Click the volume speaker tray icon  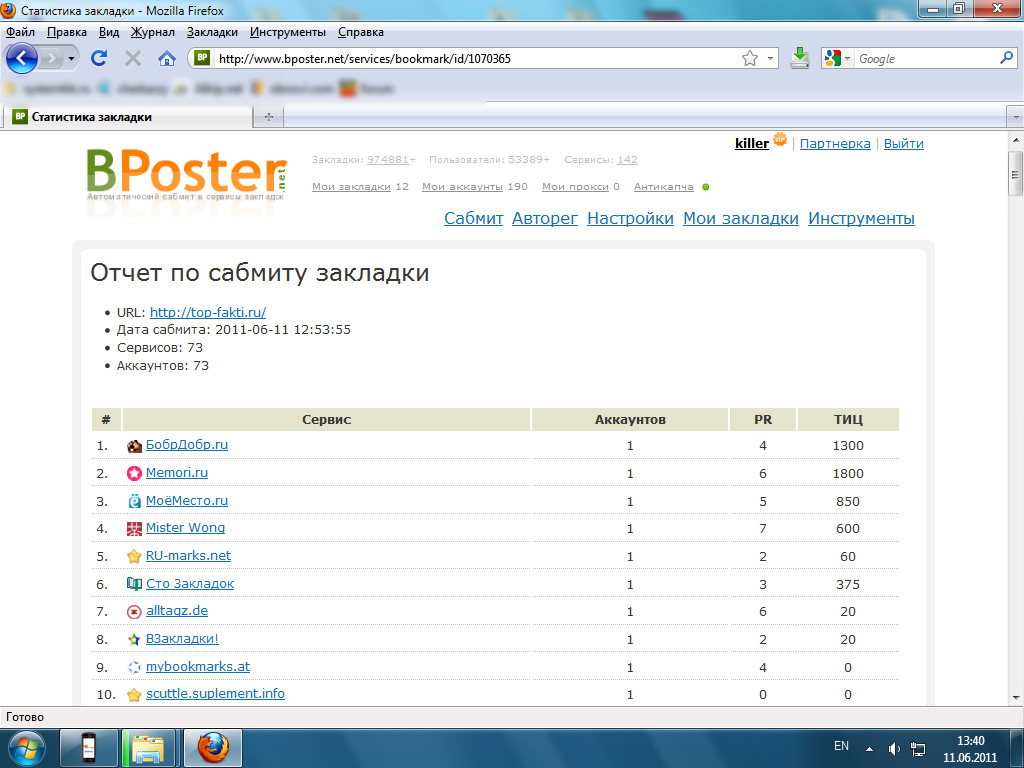pyautogui.click(x=893, y=749)
